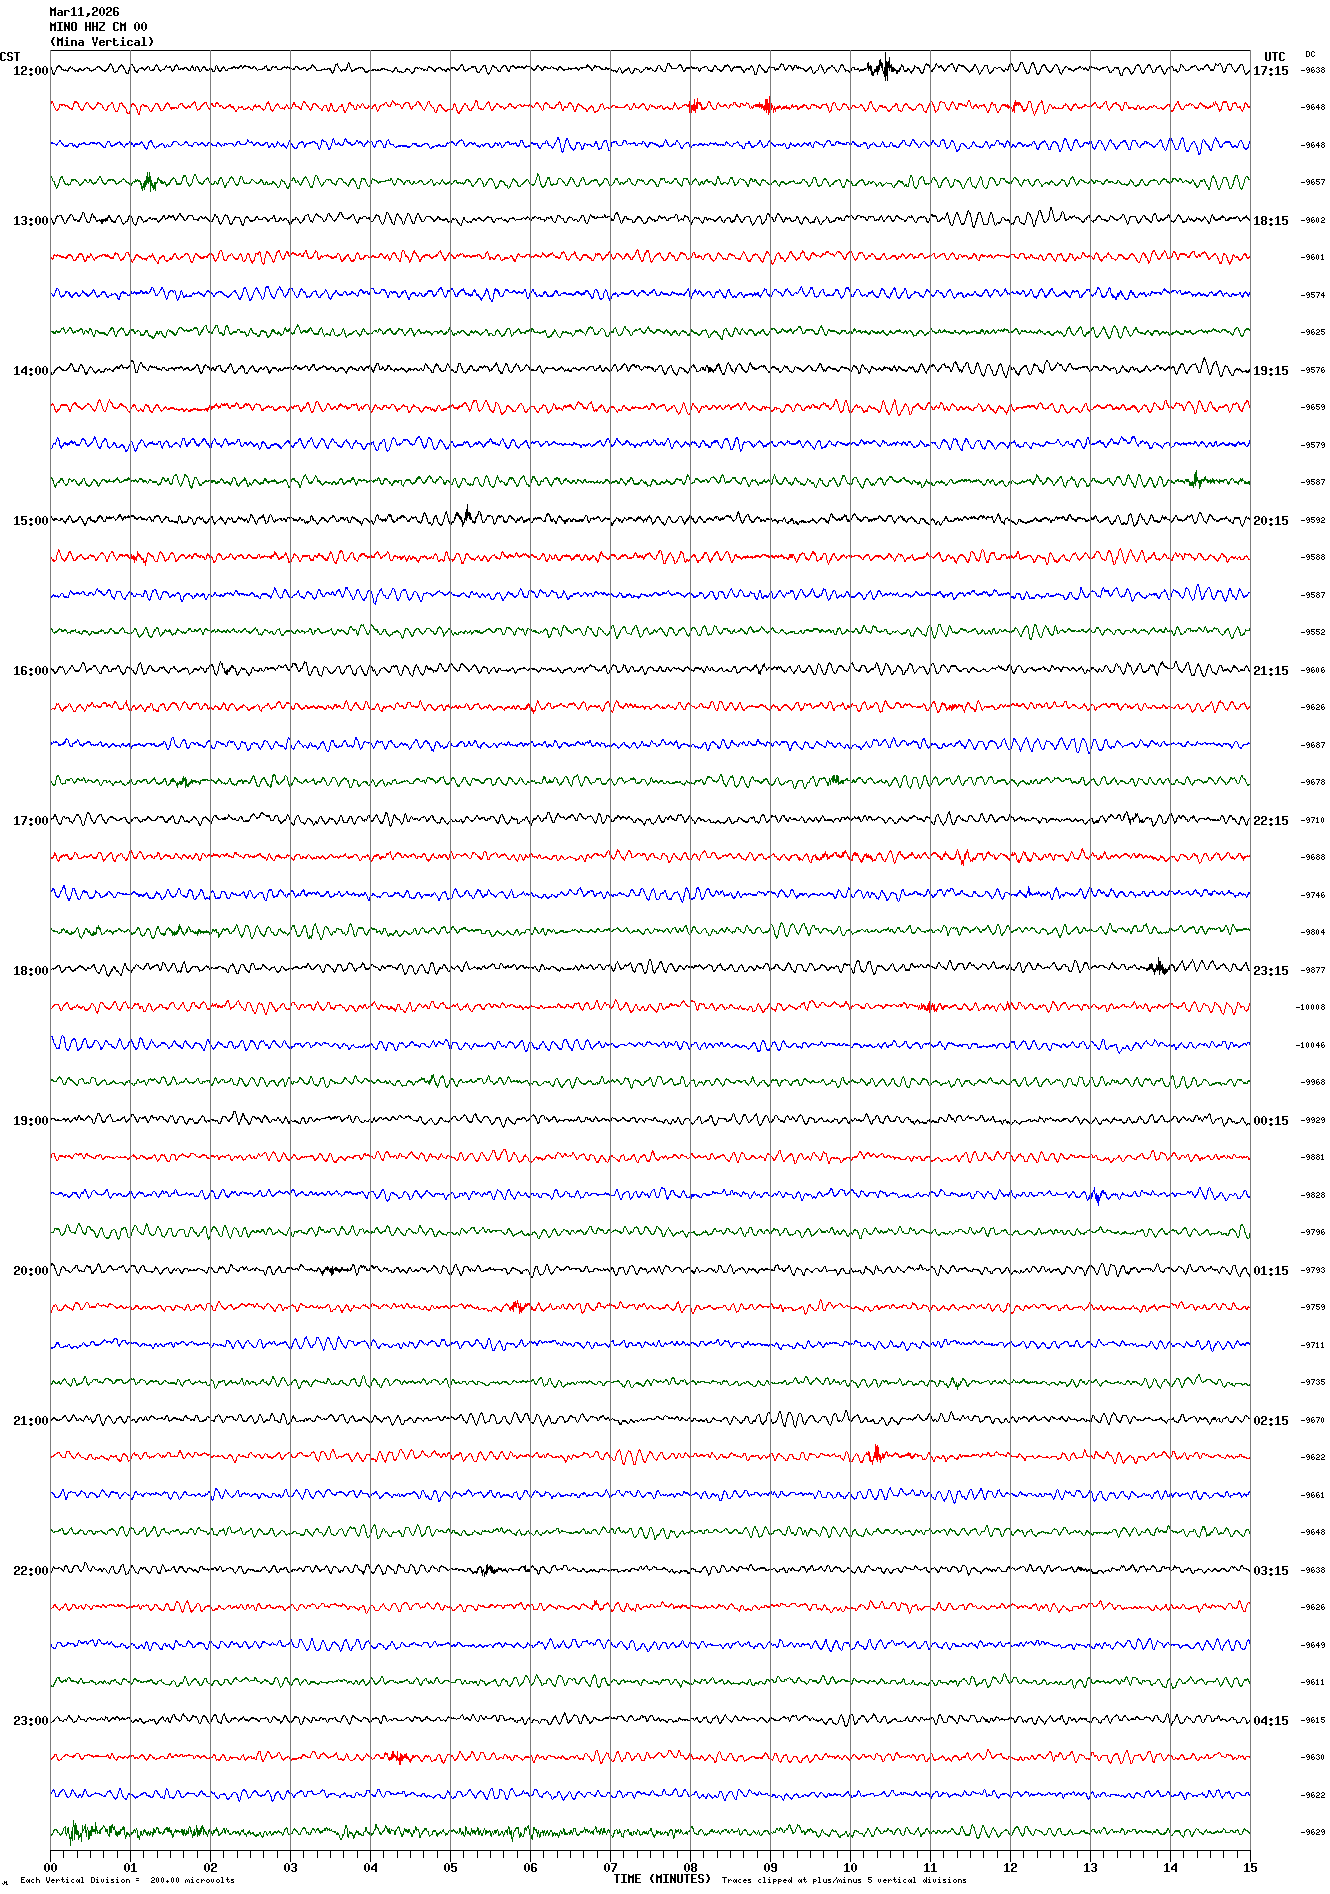Click the Each Vertical Division scale note
The width and height of the screenshot is (1330, 1894).
[x=127, y=1880]
